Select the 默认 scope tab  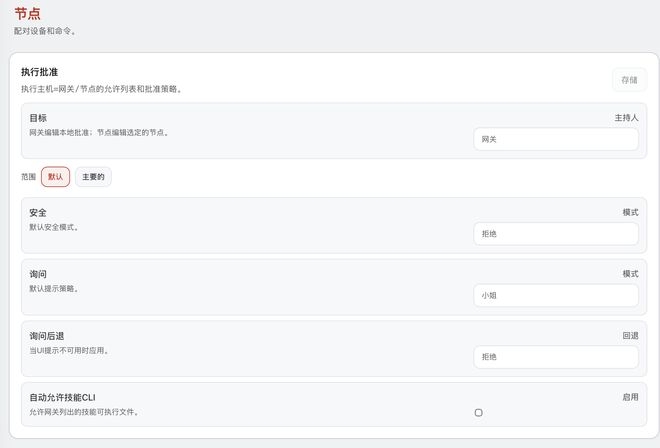click(56, 177)
